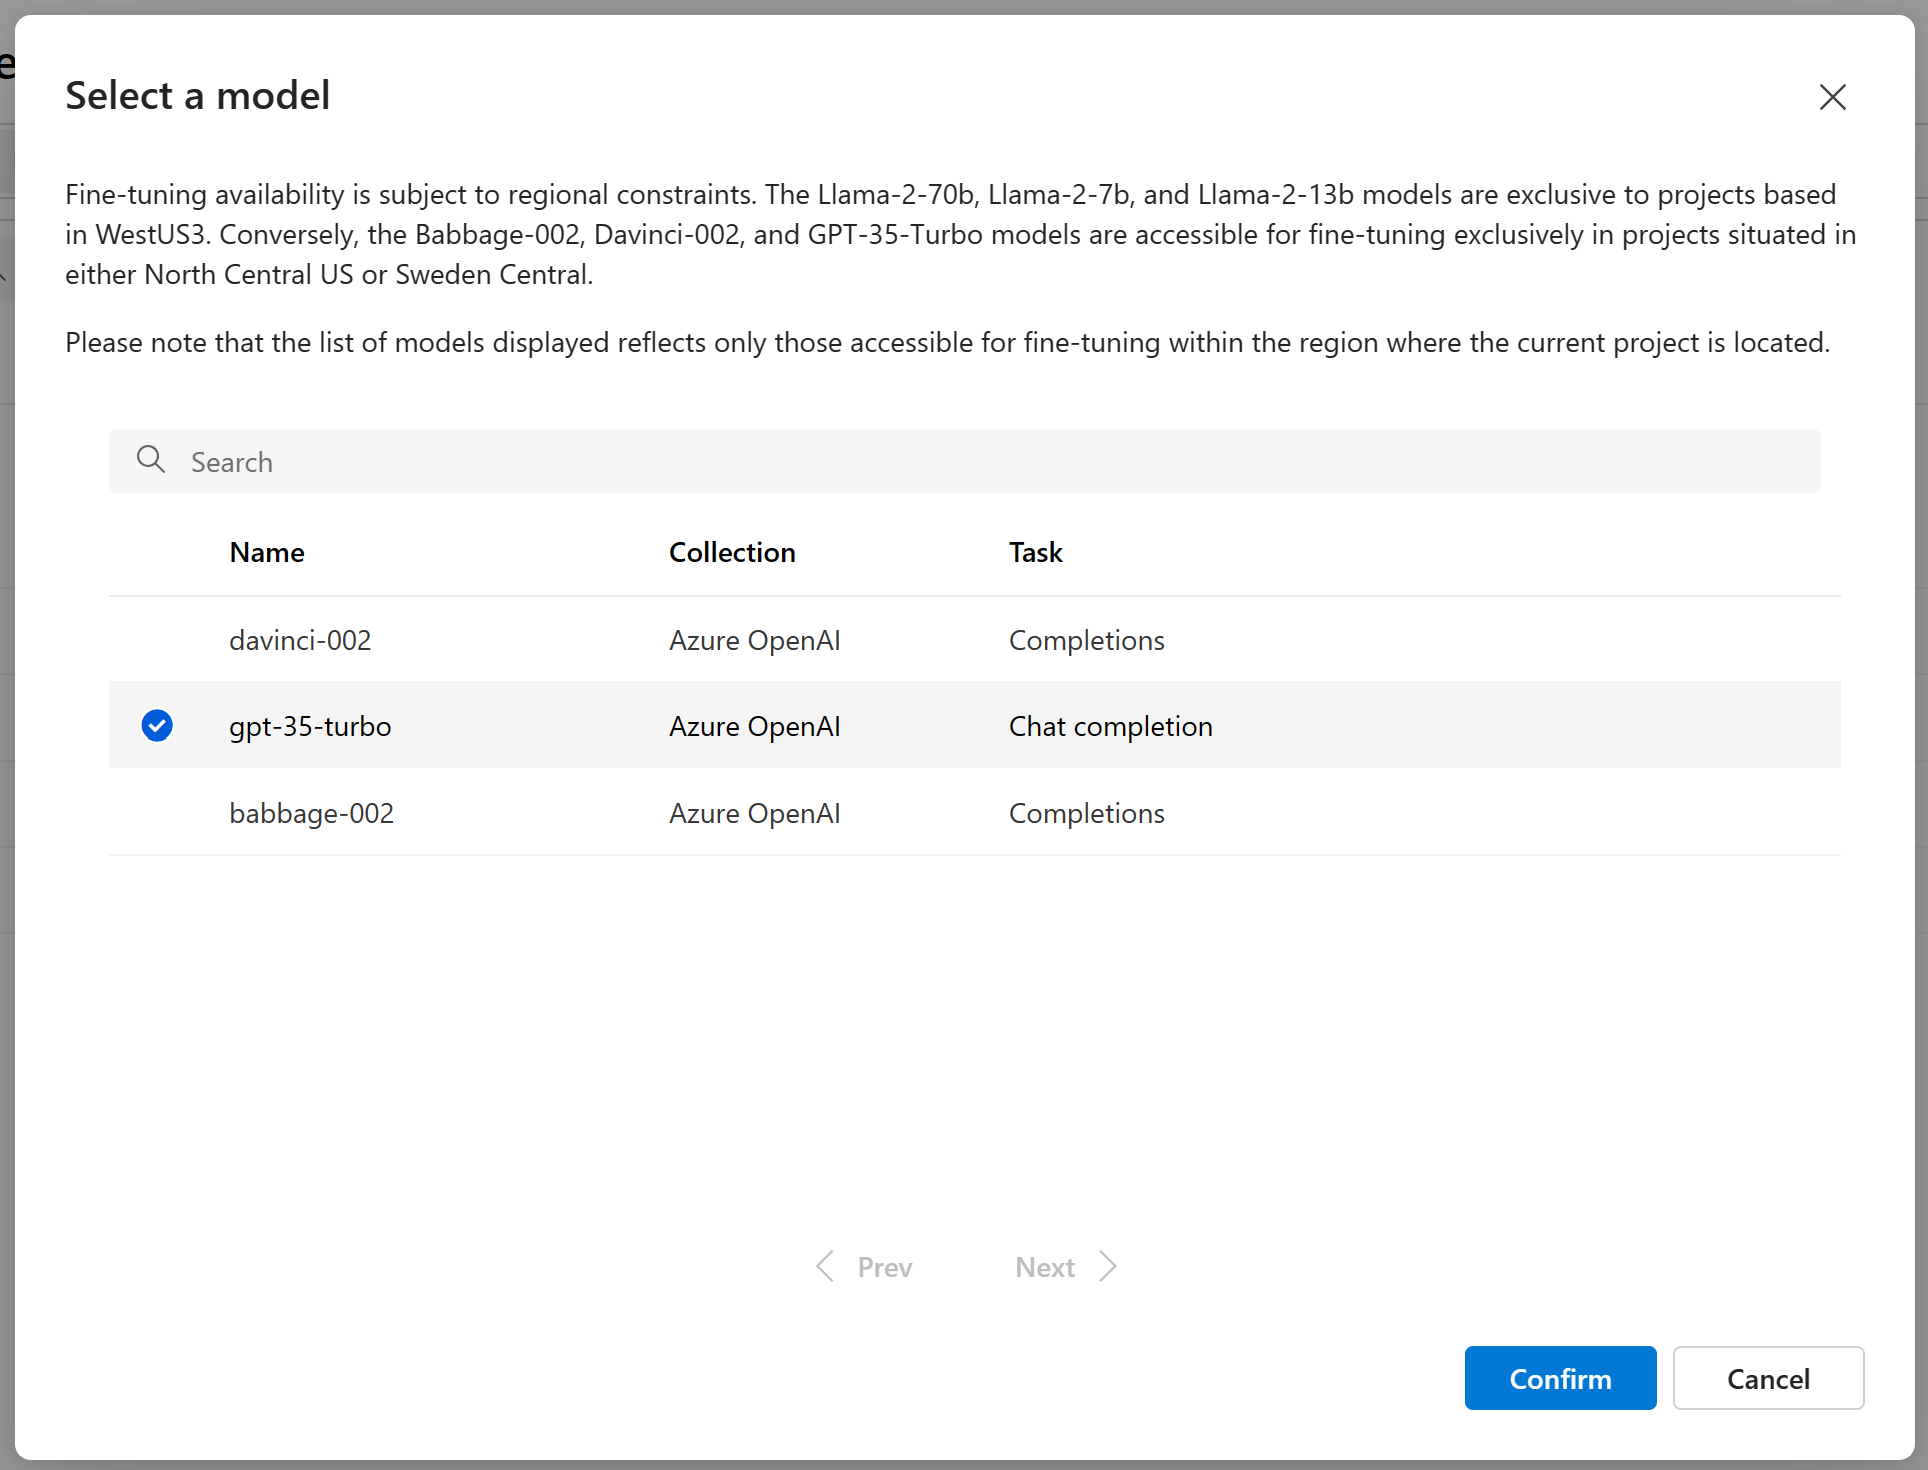Deselect the gpt-35-turbo checkmark
This screenshot has height=1470, width=1928.
coord(157,725)
